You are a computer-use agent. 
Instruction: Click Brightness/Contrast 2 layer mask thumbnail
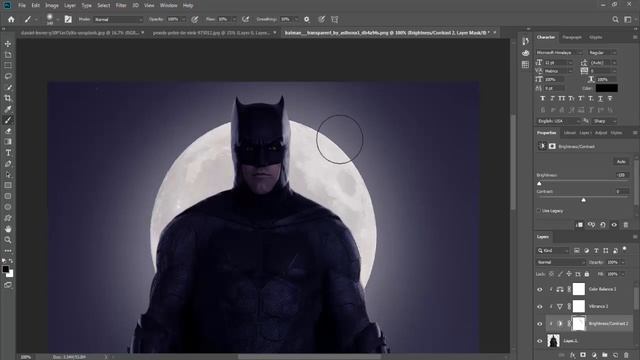578,324
